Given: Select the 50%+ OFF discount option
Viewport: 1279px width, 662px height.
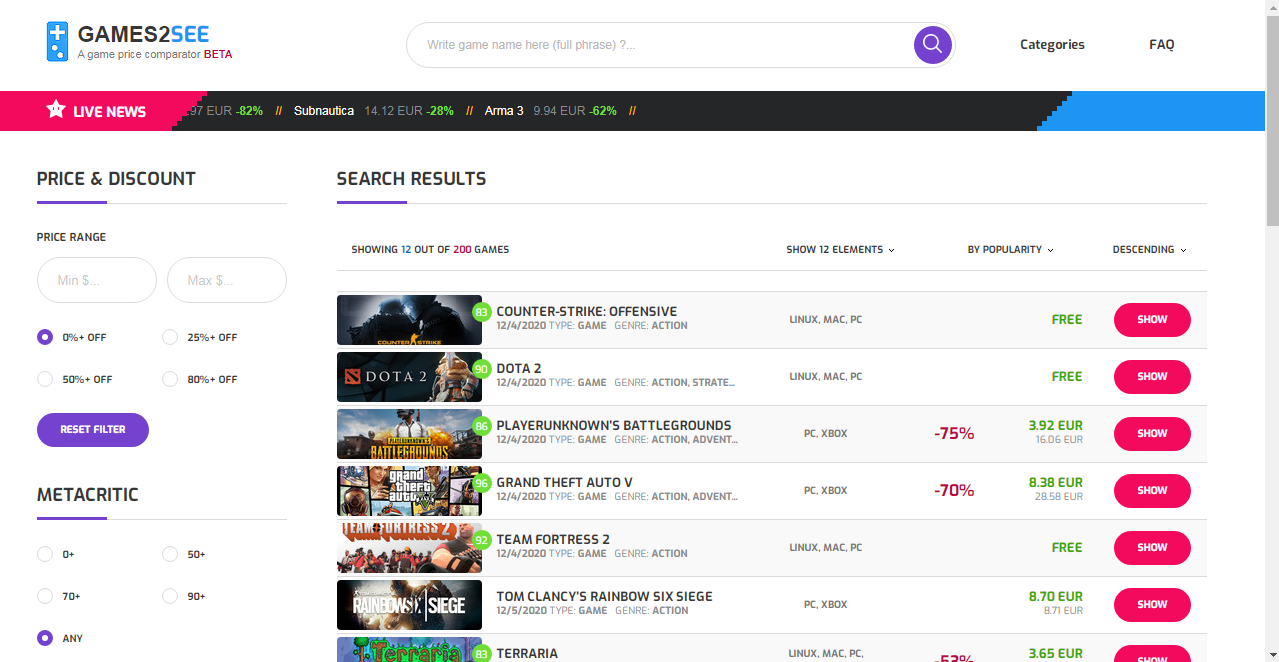Looking at the screenshot, I should click(45, 379).
